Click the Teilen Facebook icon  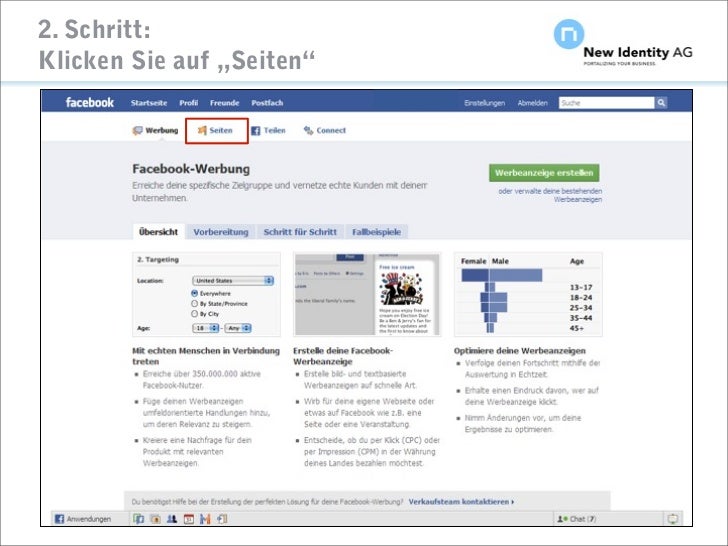coord(256,131)
